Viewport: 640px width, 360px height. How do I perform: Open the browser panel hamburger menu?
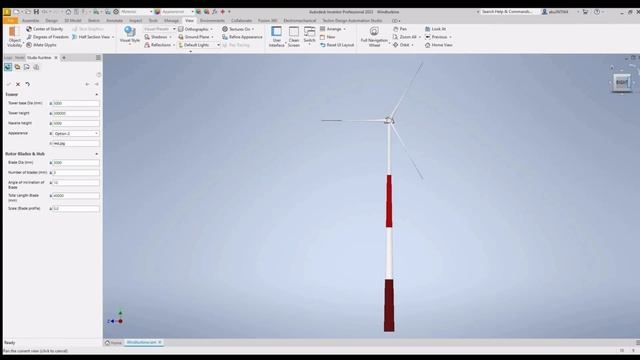98,58
